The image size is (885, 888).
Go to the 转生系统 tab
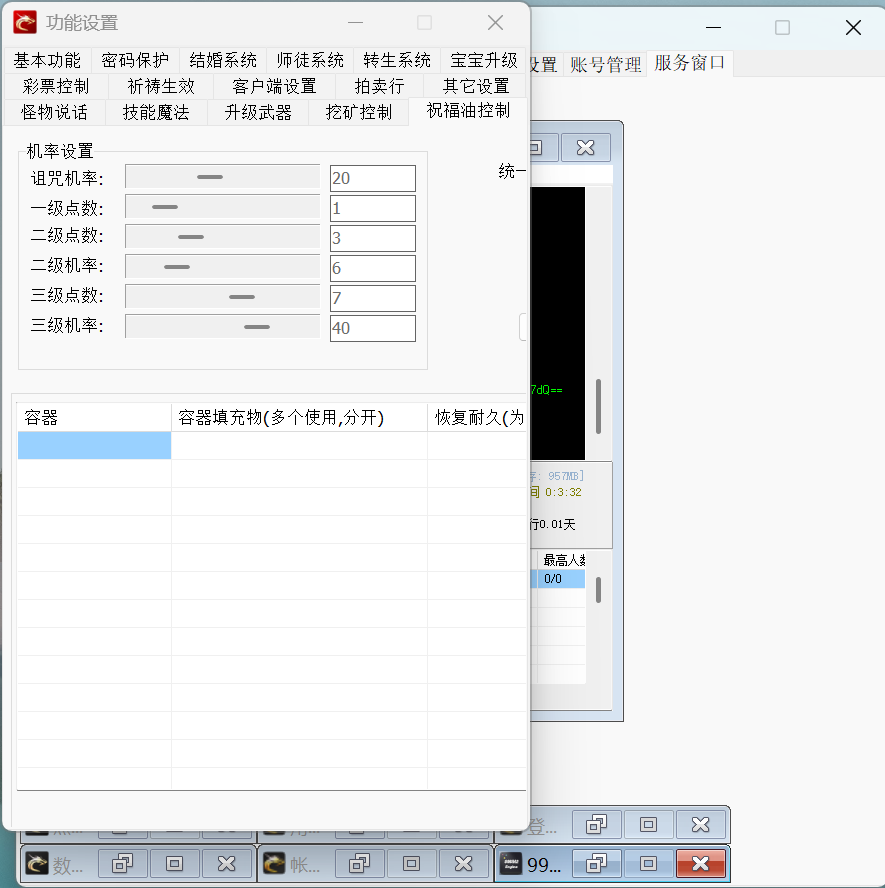[x=397, y=61]
